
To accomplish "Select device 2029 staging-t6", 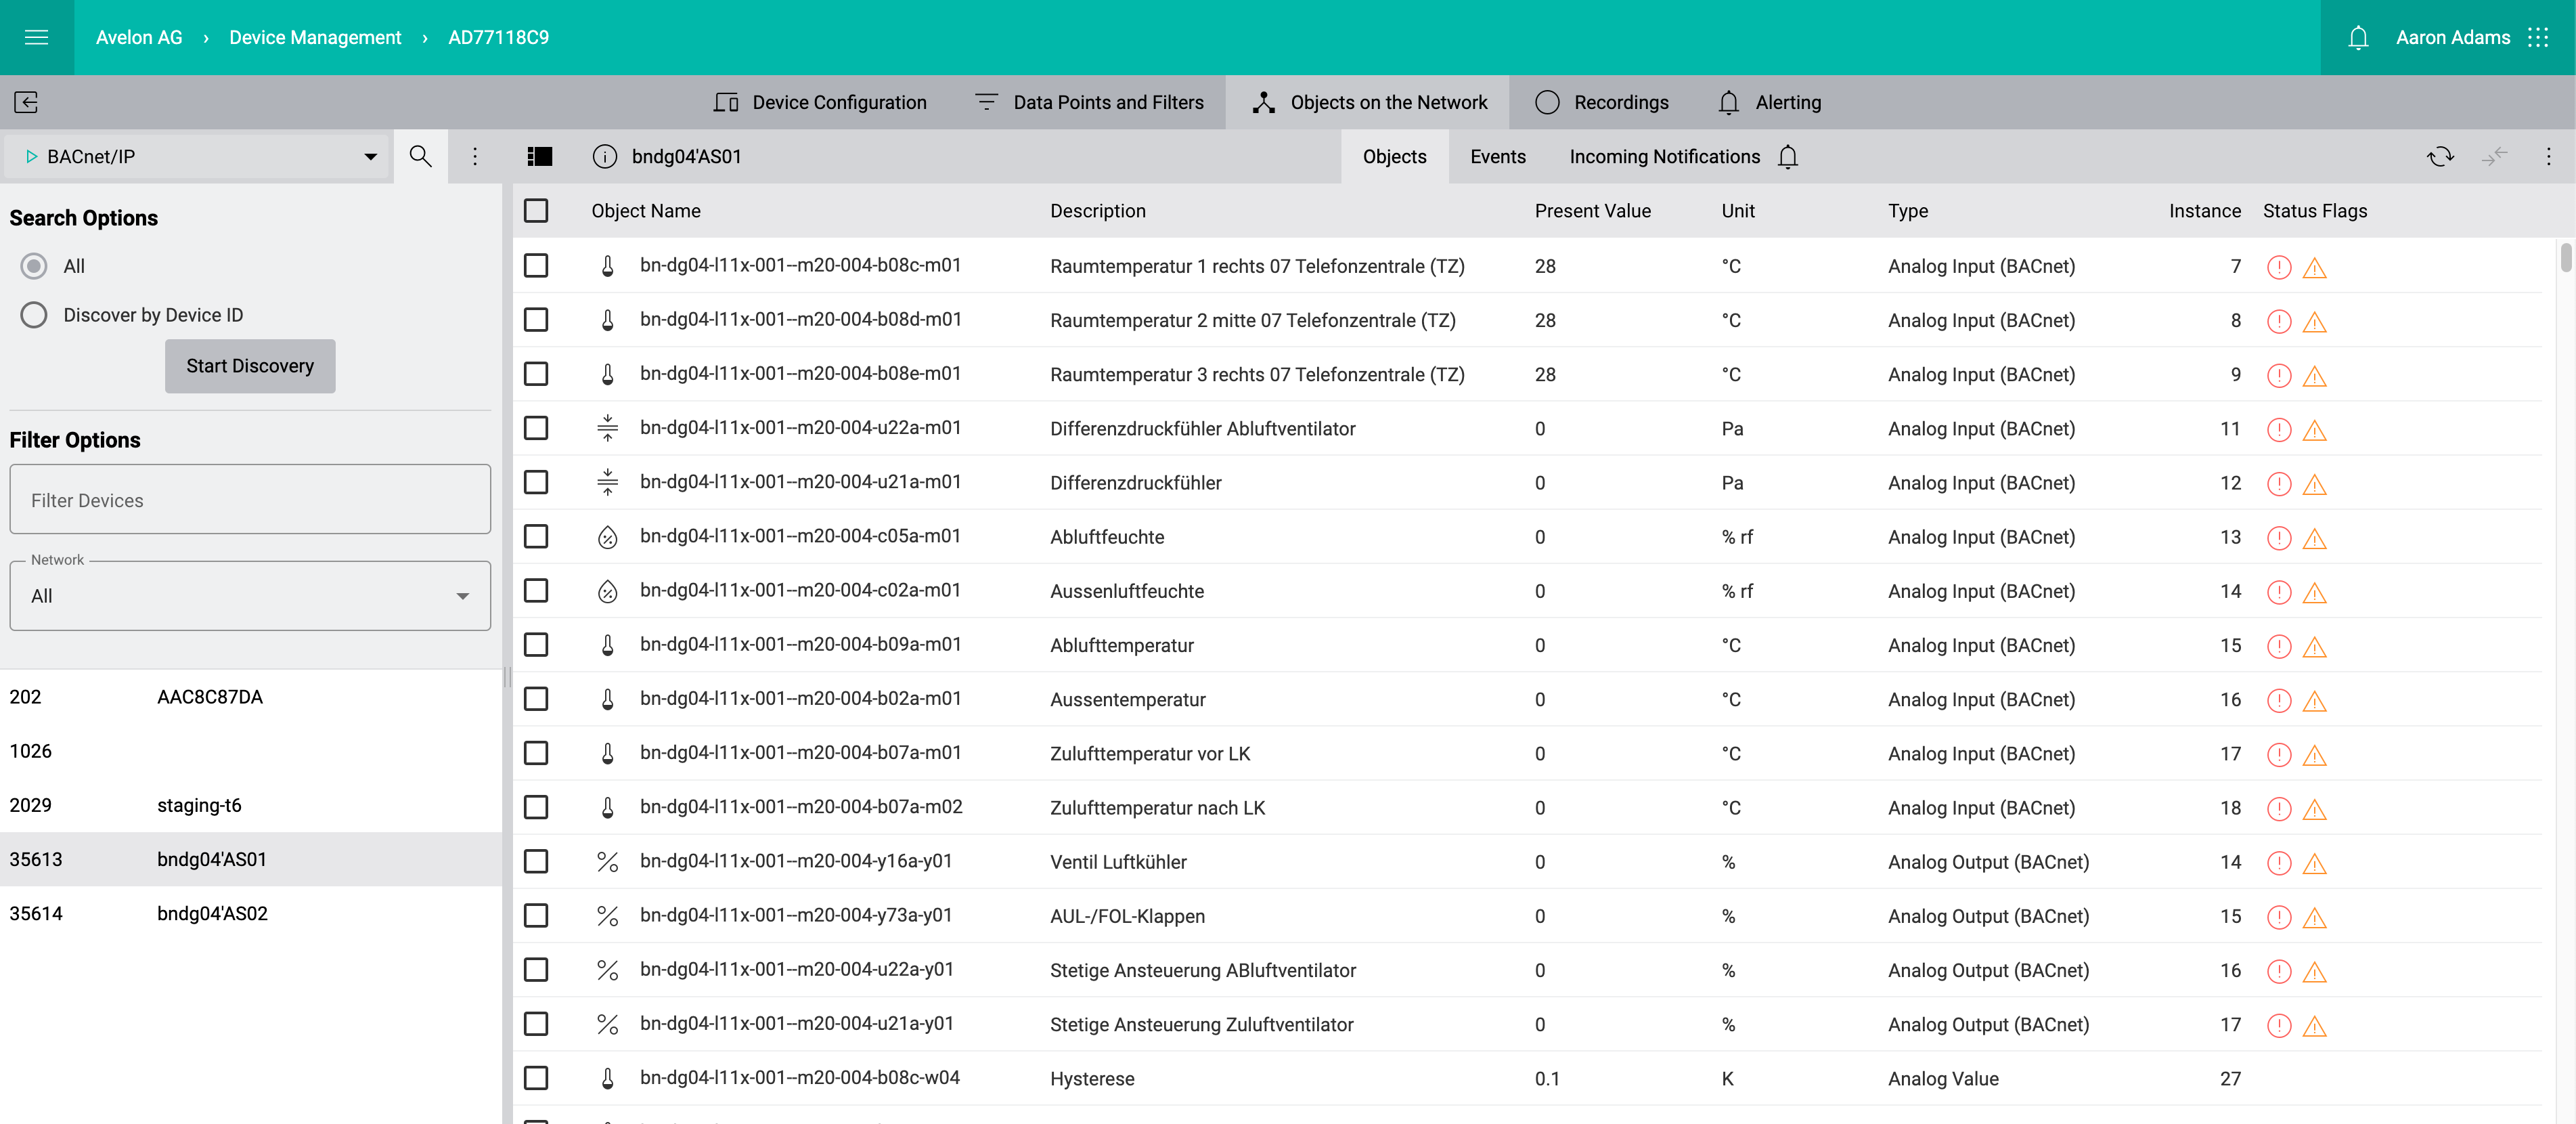I will pyautogui.click(x=250, y=805).
